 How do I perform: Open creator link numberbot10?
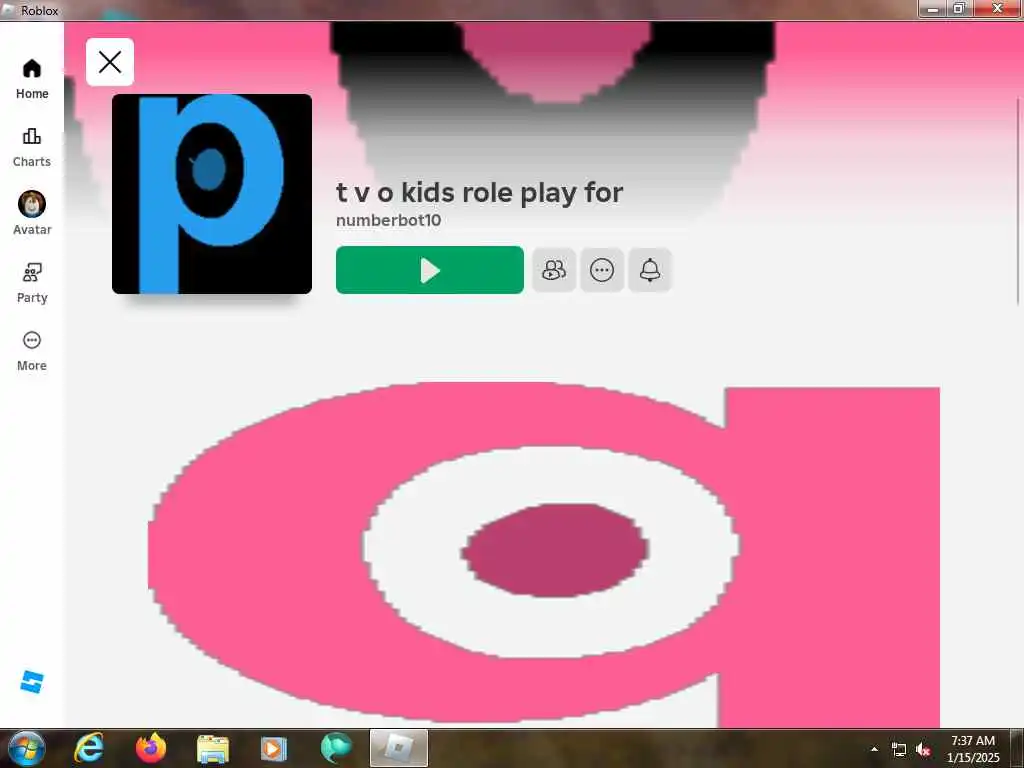[x=389, y=220]
